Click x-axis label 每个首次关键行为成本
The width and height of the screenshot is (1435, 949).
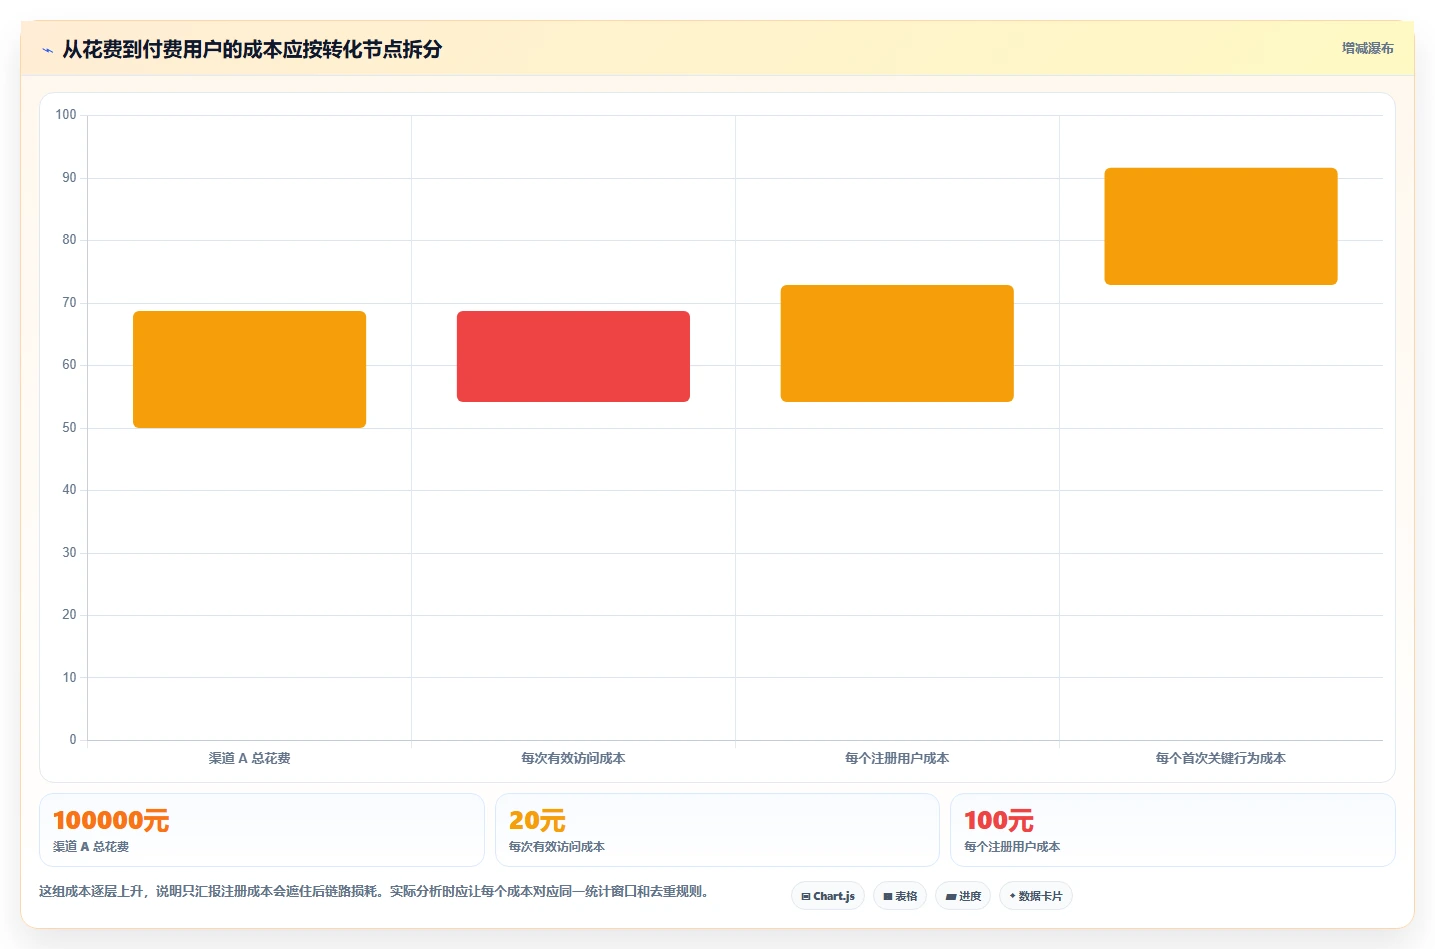tap(1221, 758)
